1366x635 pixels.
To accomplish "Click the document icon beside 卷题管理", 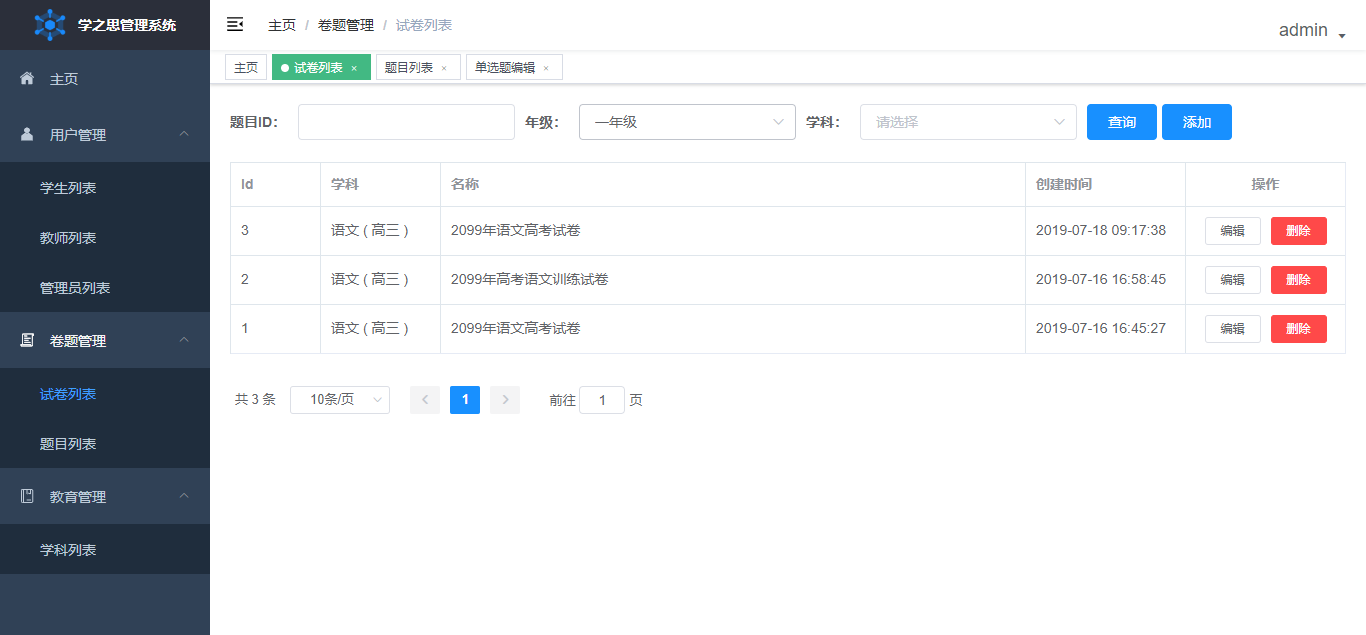I will [27, 340].
